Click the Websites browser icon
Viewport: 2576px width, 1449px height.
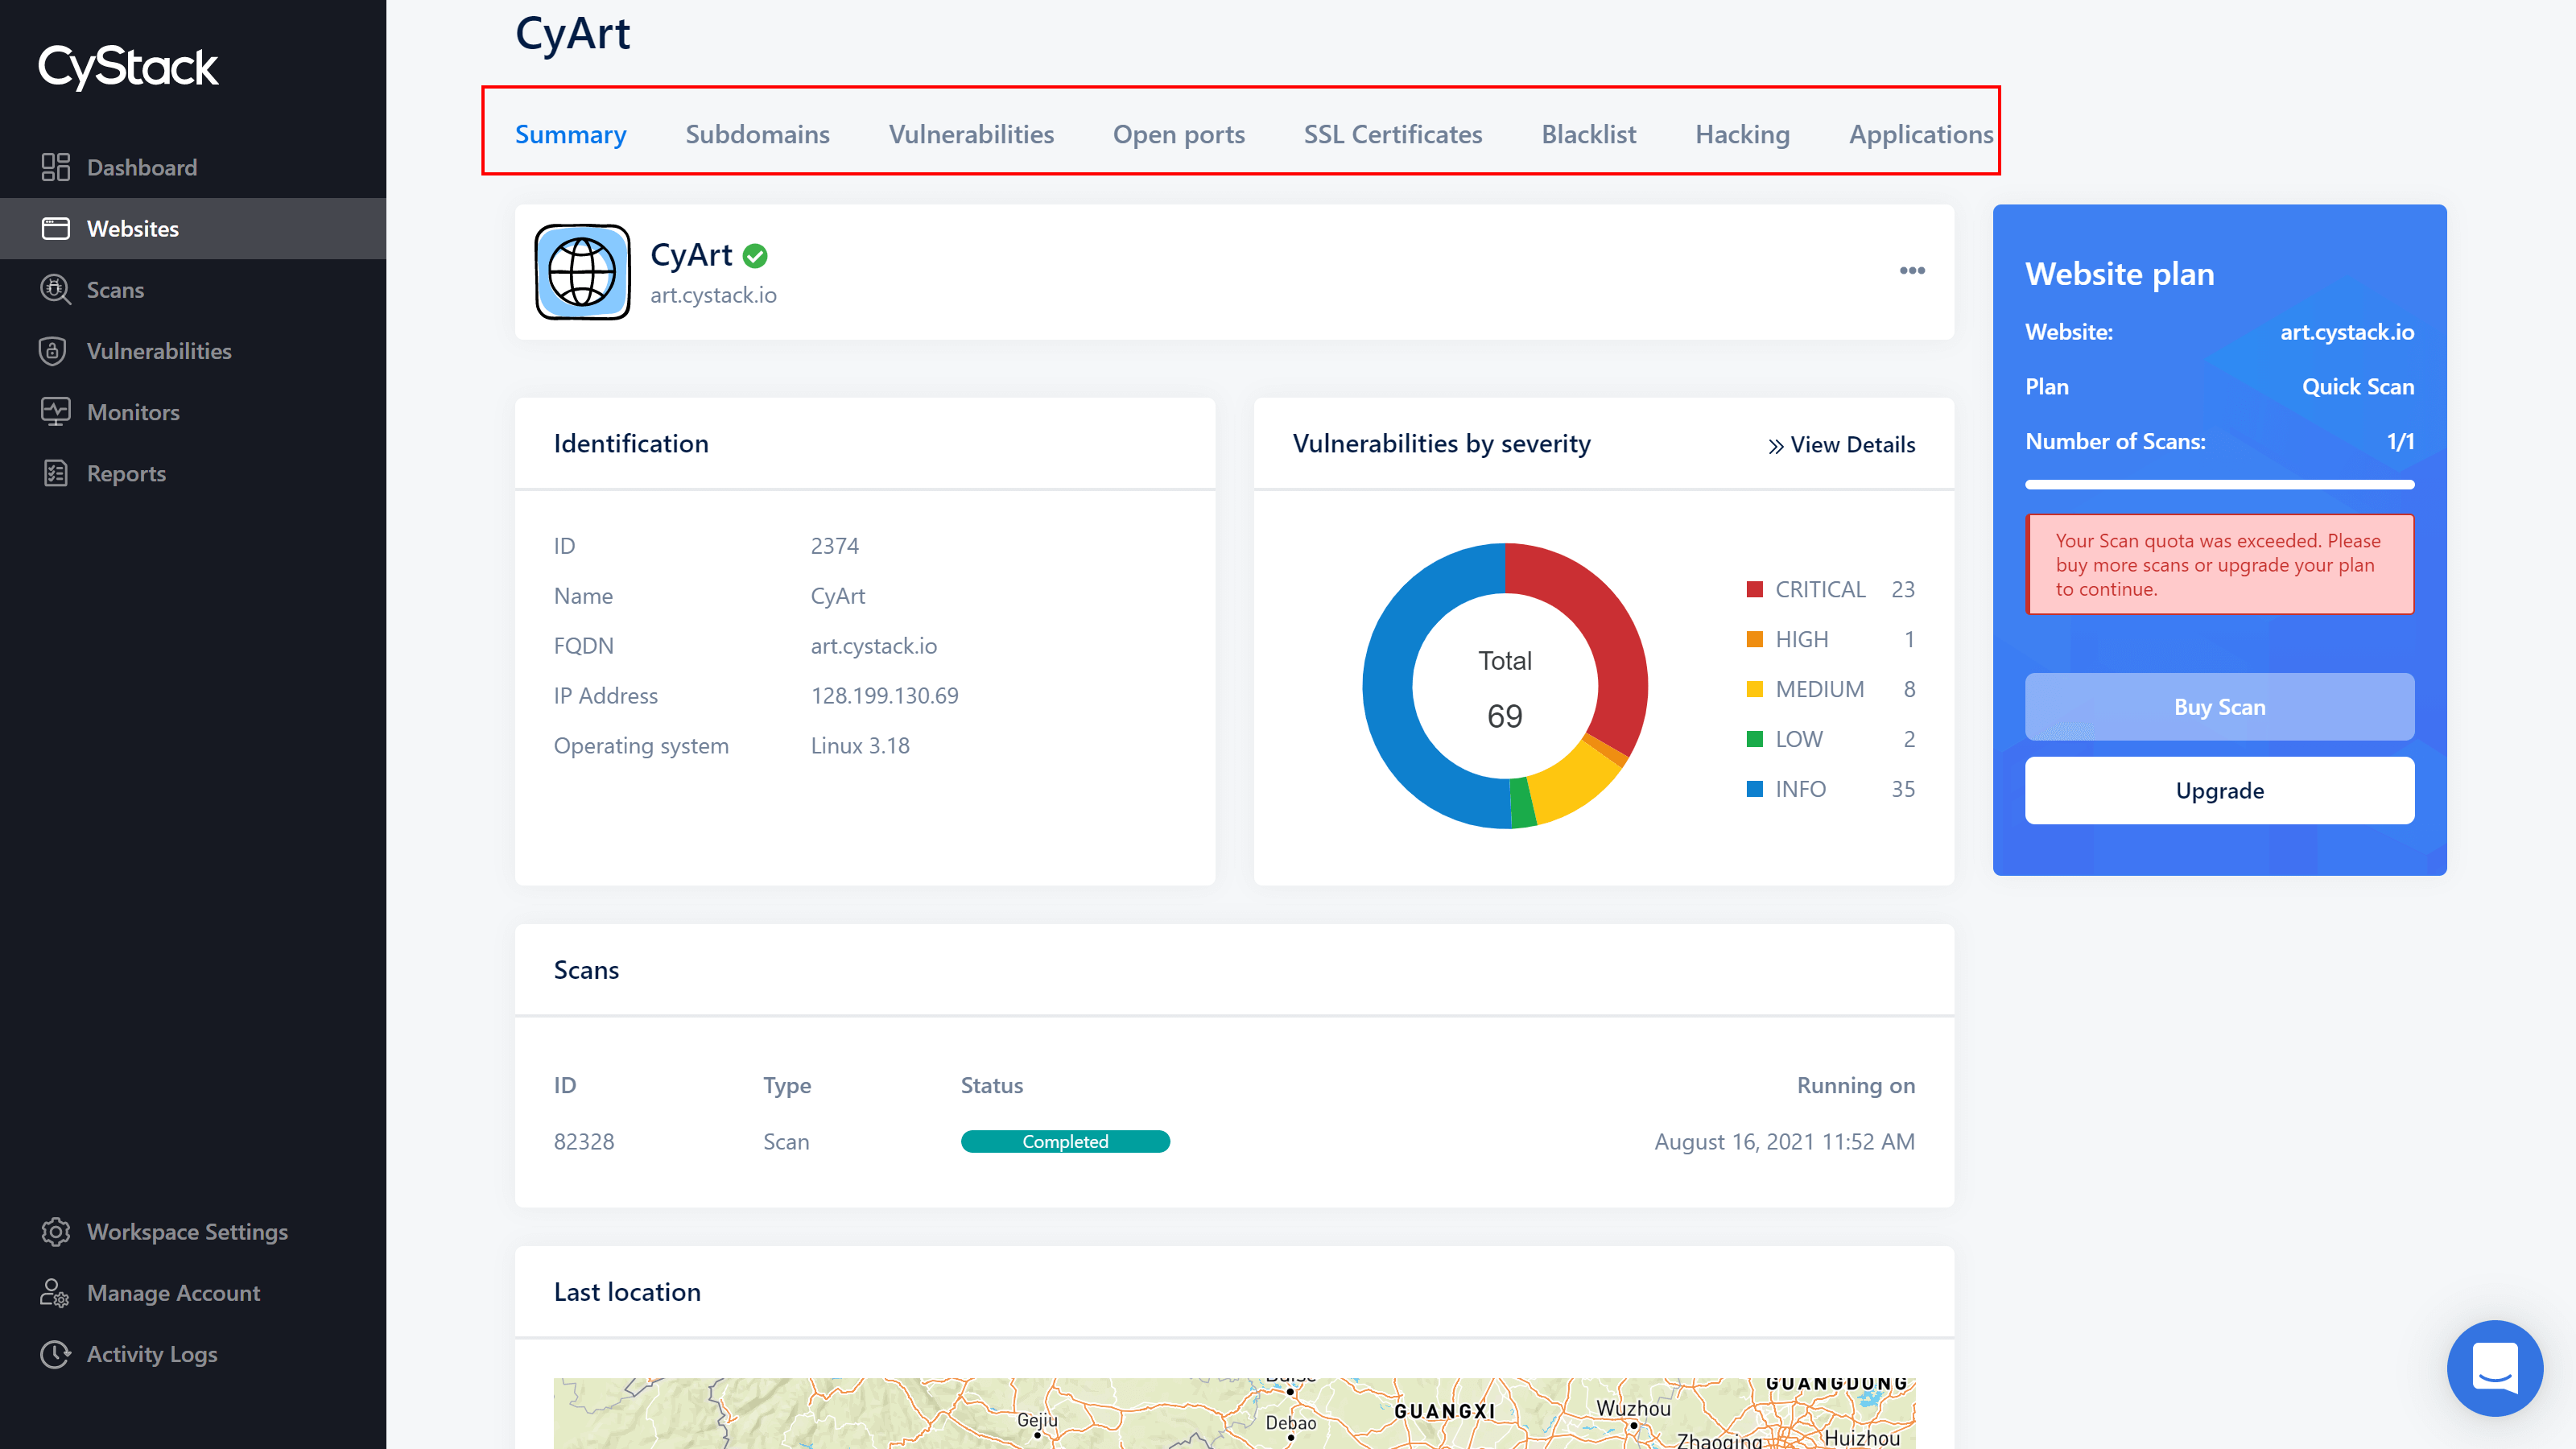click(55, 228)
